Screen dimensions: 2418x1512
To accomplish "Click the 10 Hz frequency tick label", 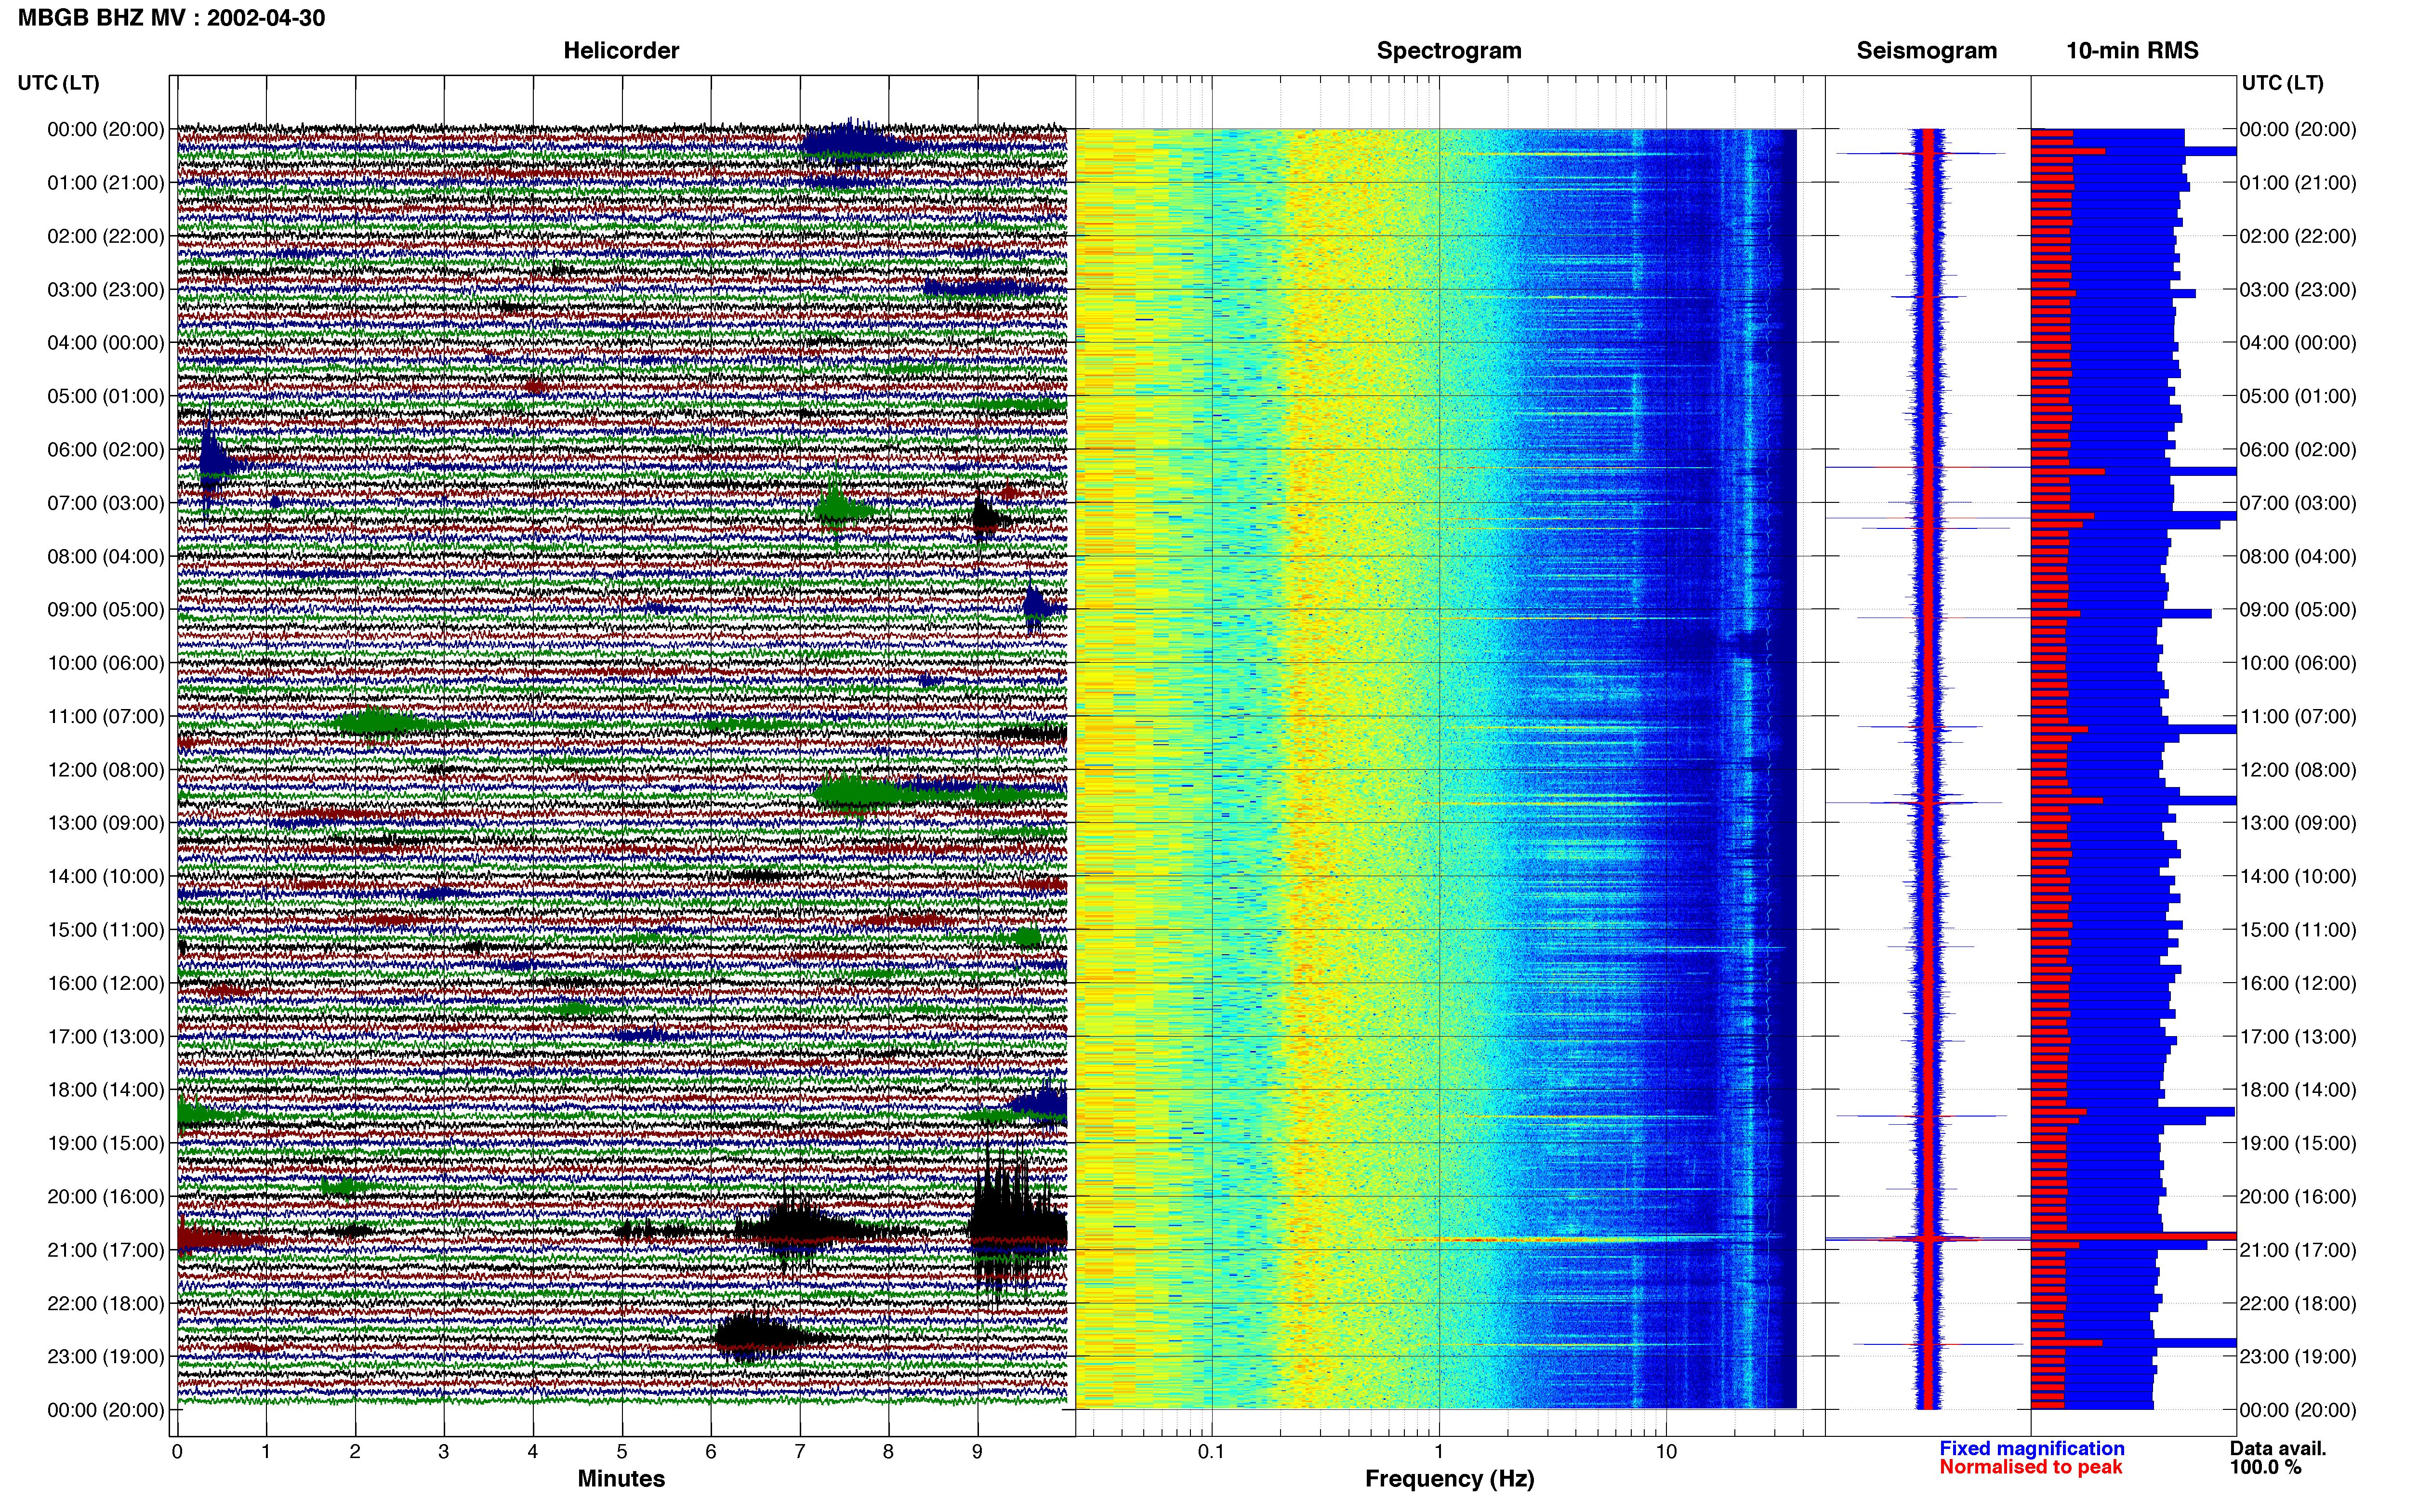I will pyautogui.click(x=1665, y=1452).
